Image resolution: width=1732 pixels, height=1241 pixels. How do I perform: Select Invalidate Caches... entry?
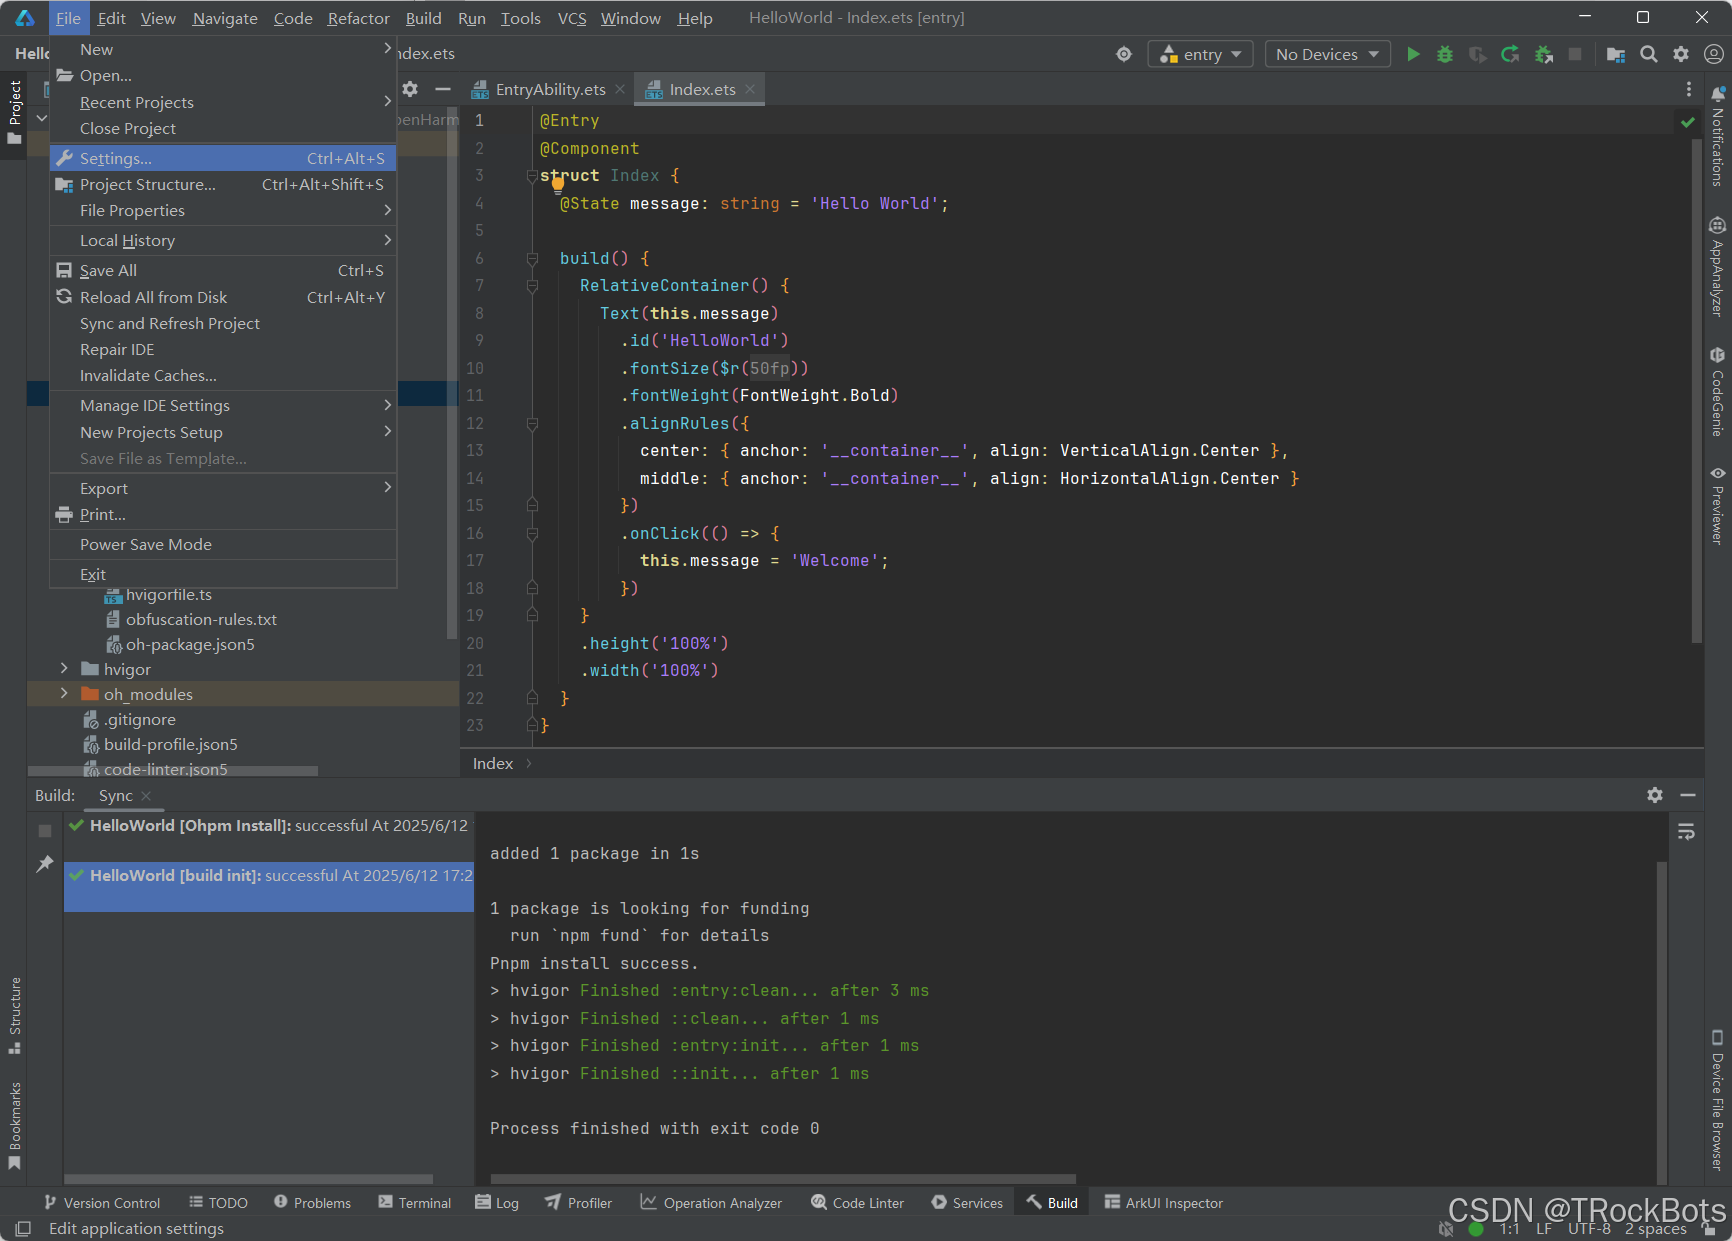pyautogui.click(x=223, y=375)
